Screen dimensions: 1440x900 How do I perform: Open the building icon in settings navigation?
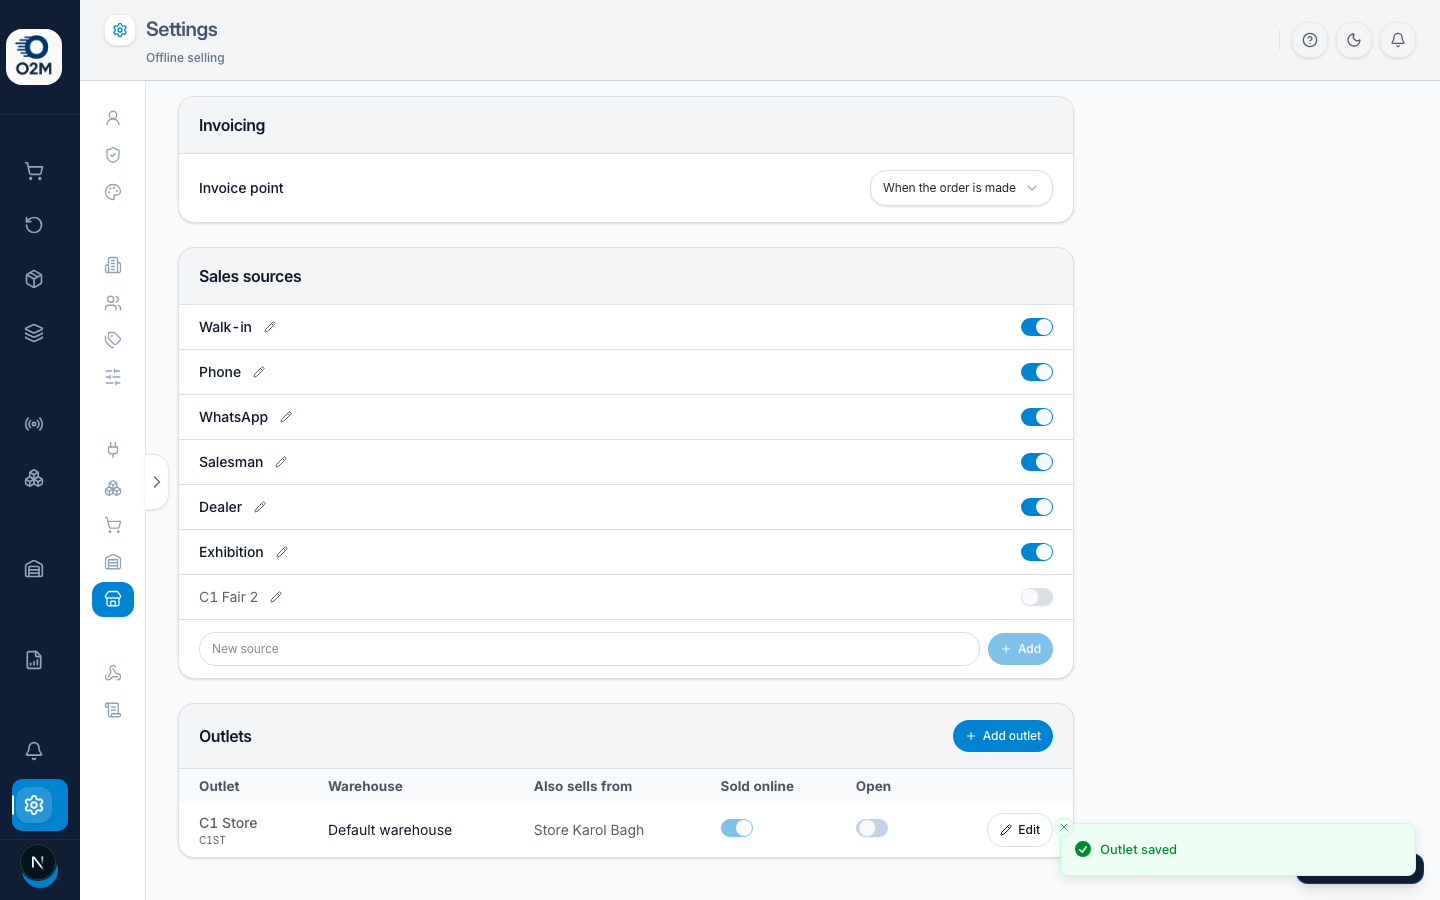click(113, 265)
